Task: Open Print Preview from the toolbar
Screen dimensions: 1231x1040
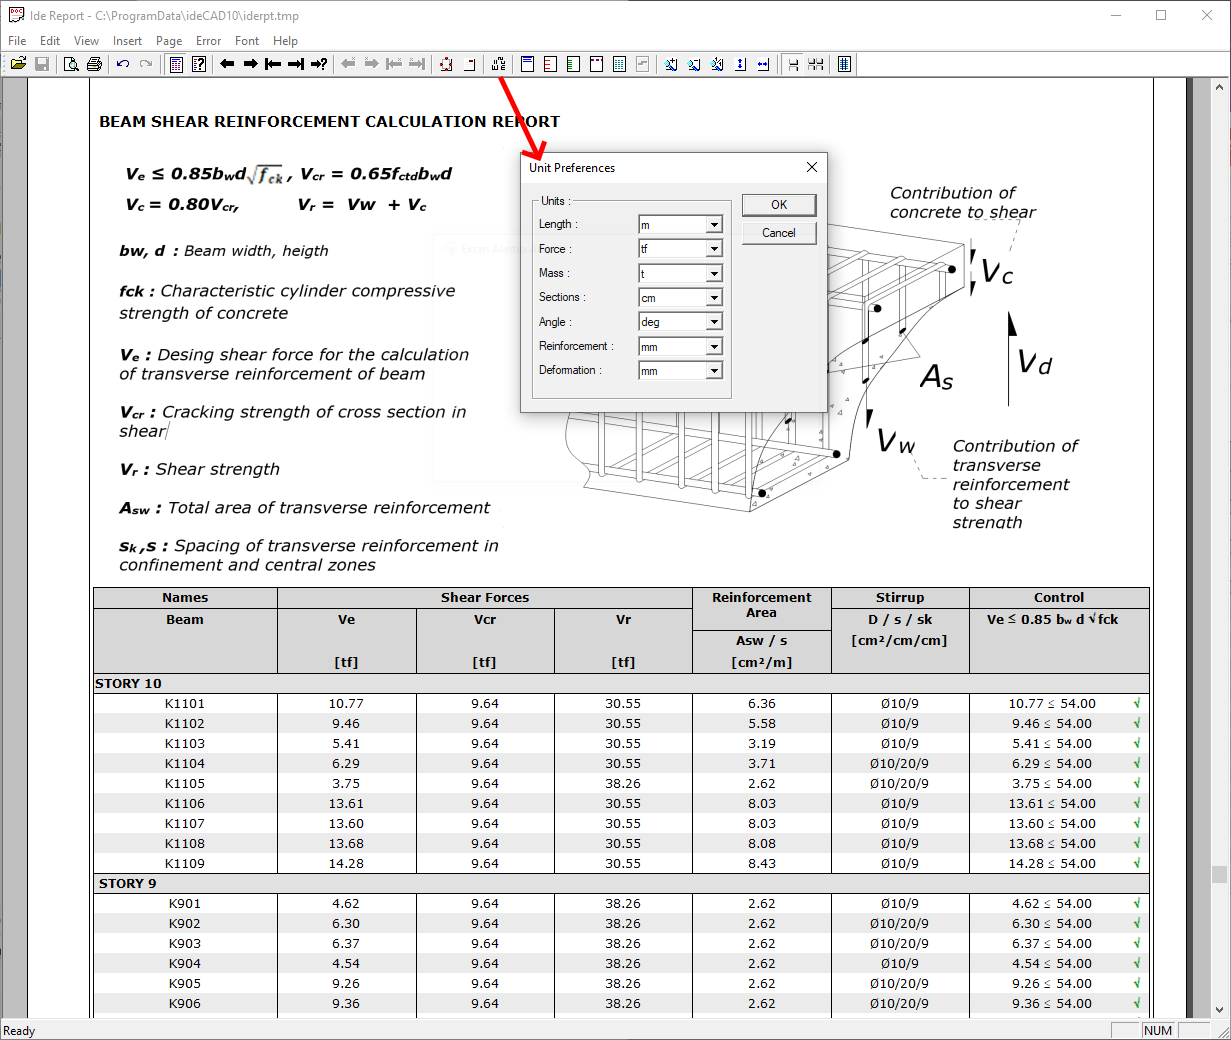Action: click(x=71, y=64)
